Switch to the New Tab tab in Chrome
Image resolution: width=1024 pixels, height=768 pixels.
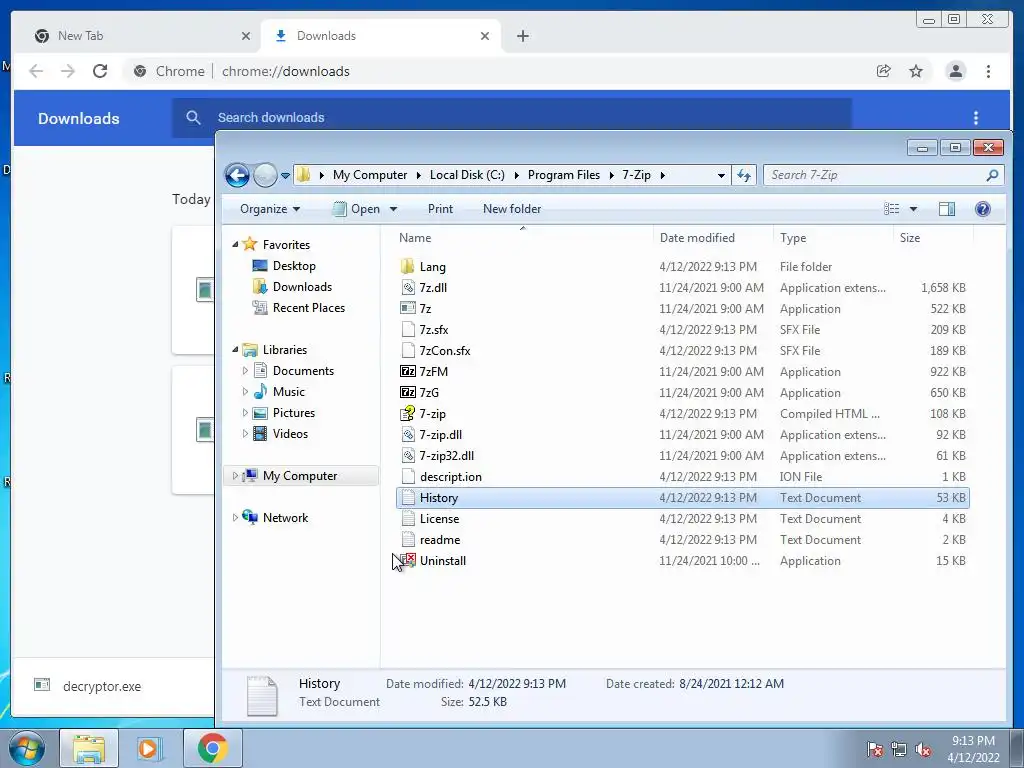(142, 36)
